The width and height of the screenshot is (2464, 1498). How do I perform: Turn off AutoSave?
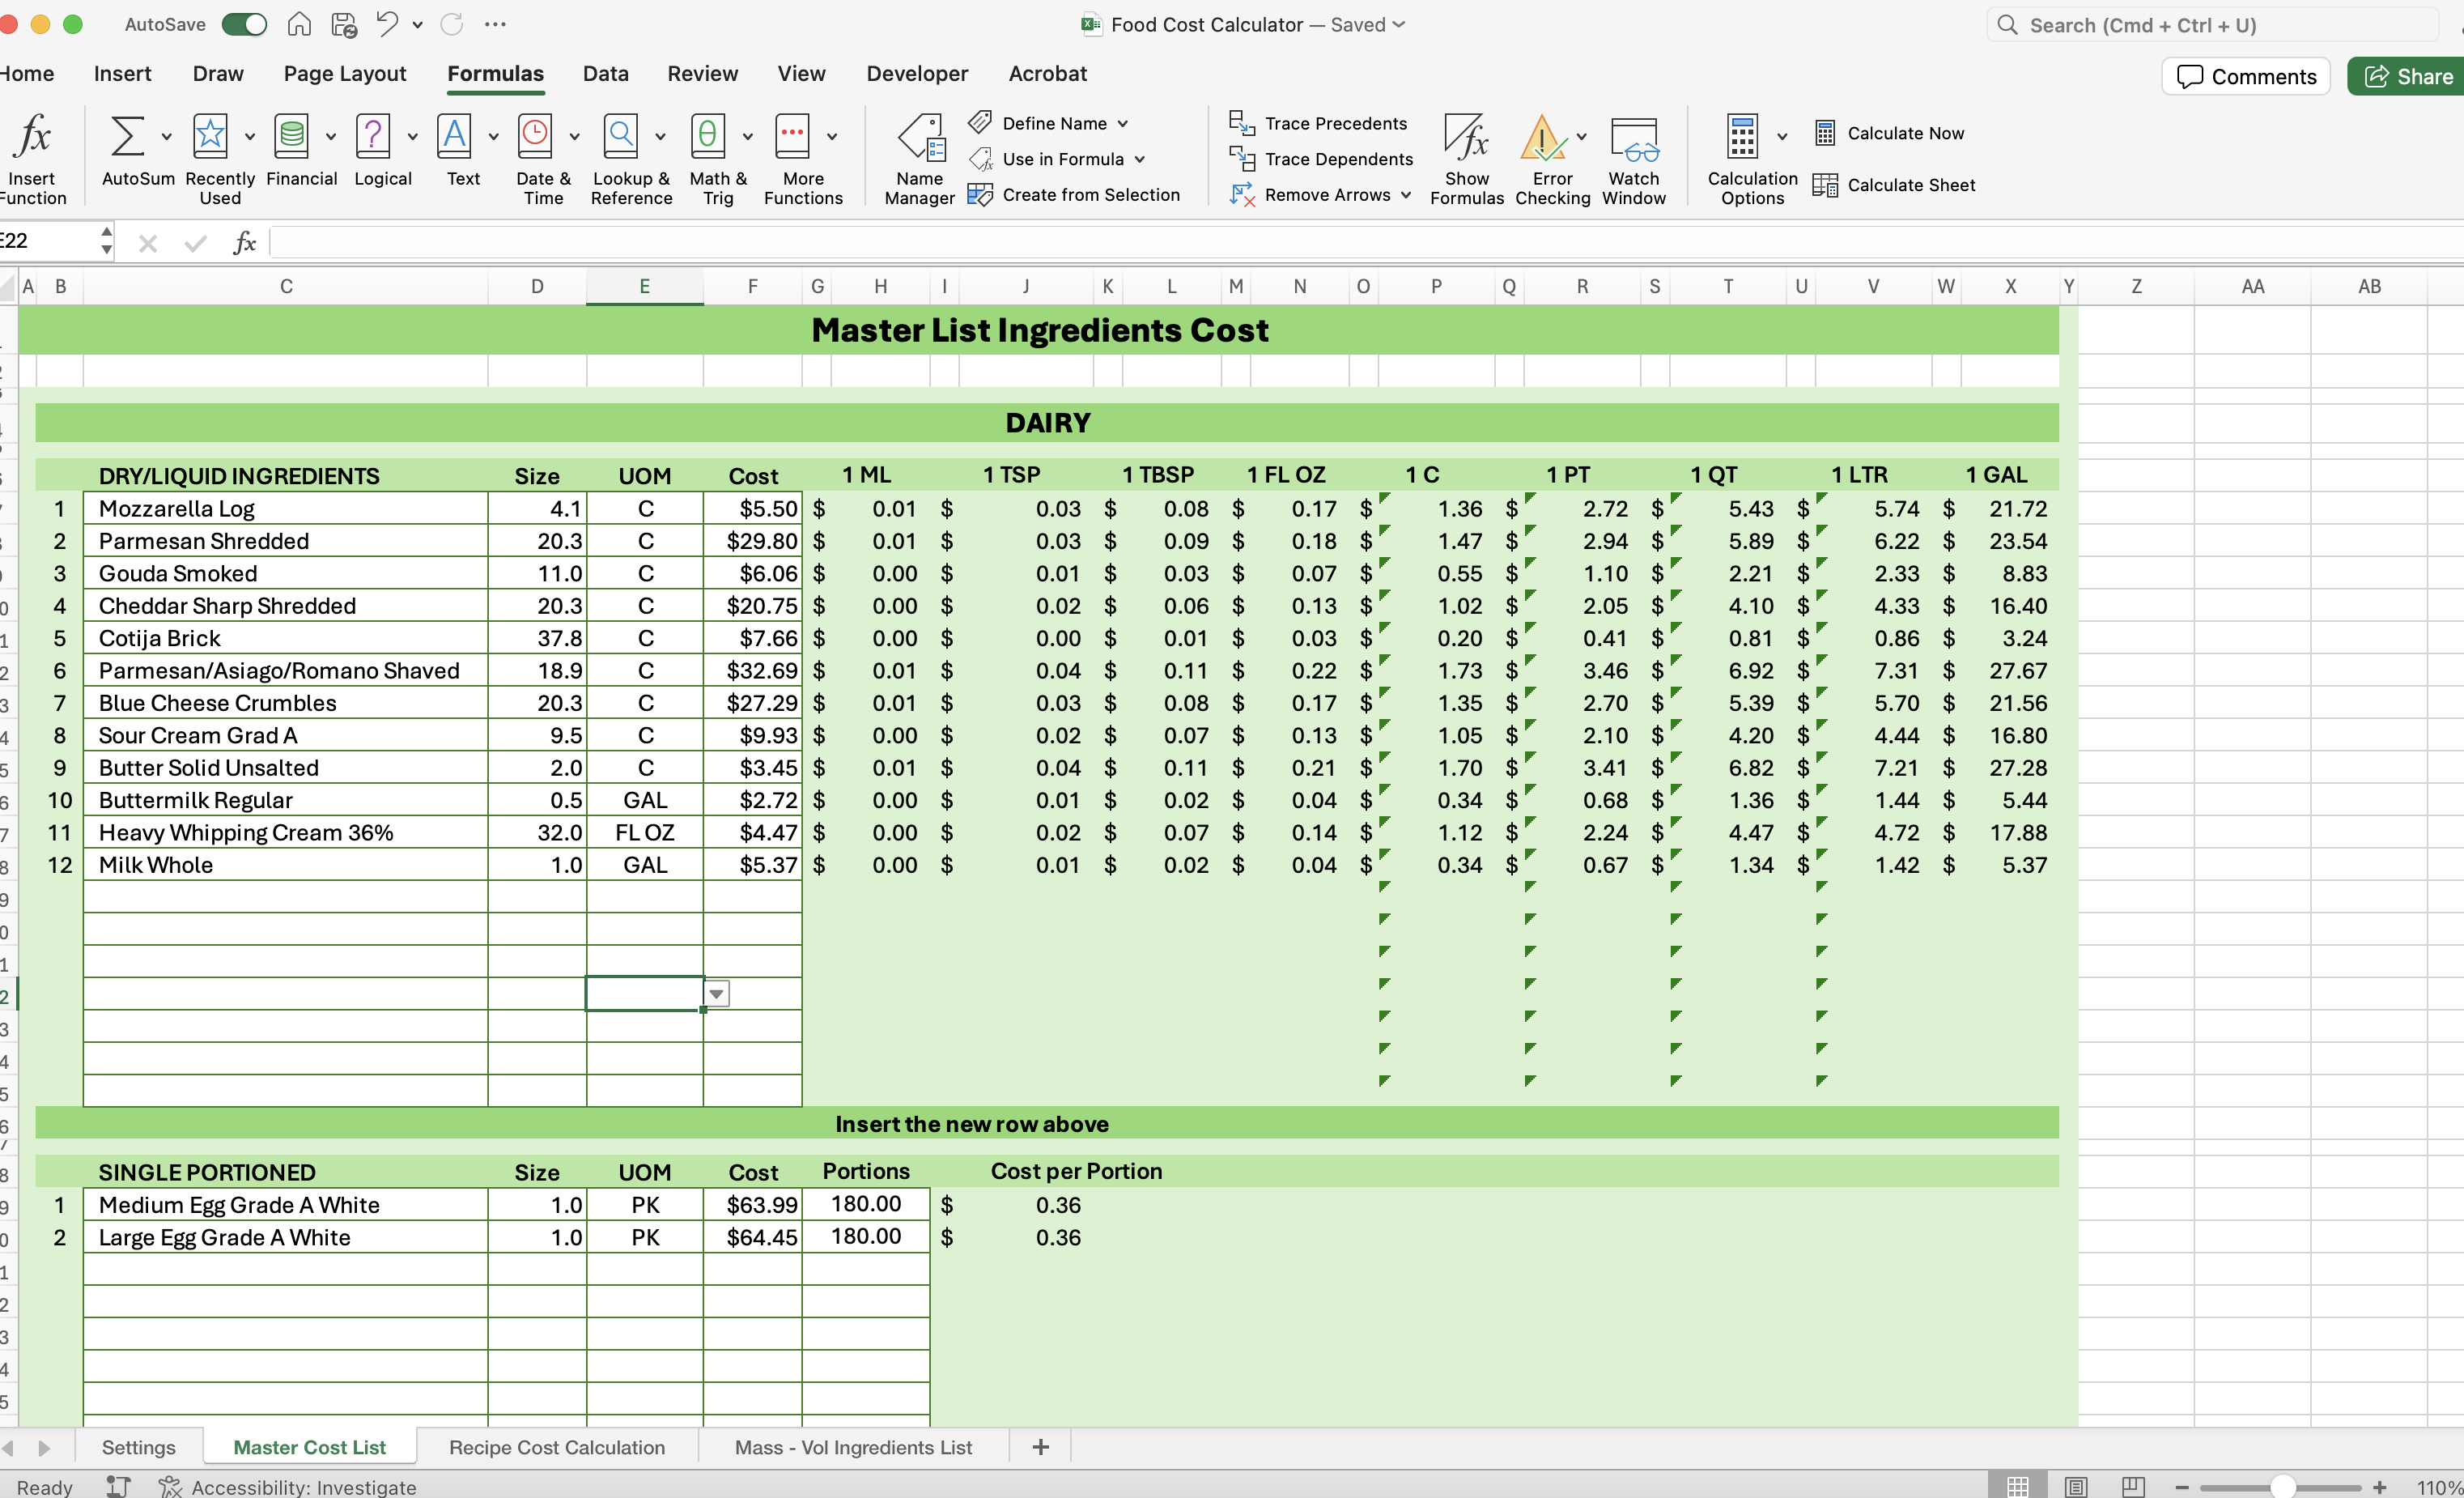coord(243,24)
